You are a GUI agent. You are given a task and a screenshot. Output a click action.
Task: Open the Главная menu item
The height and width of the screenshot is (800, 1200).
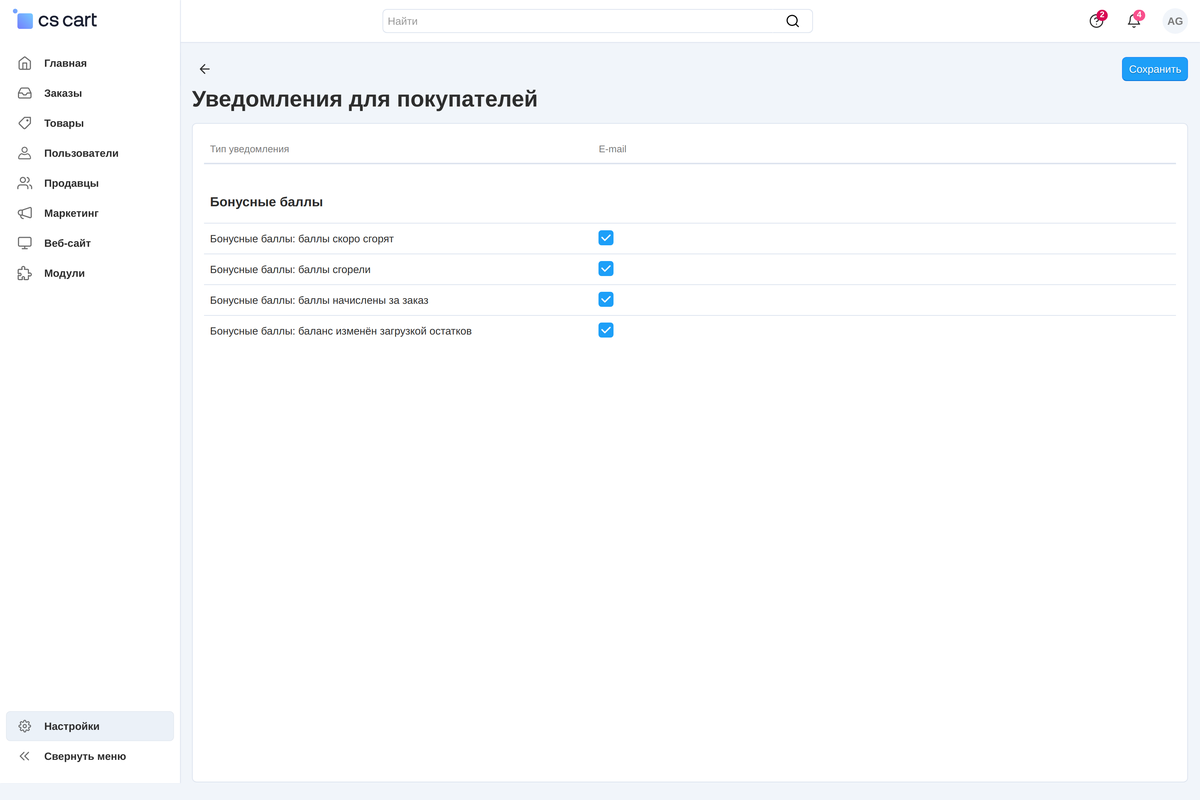point(90,63)
